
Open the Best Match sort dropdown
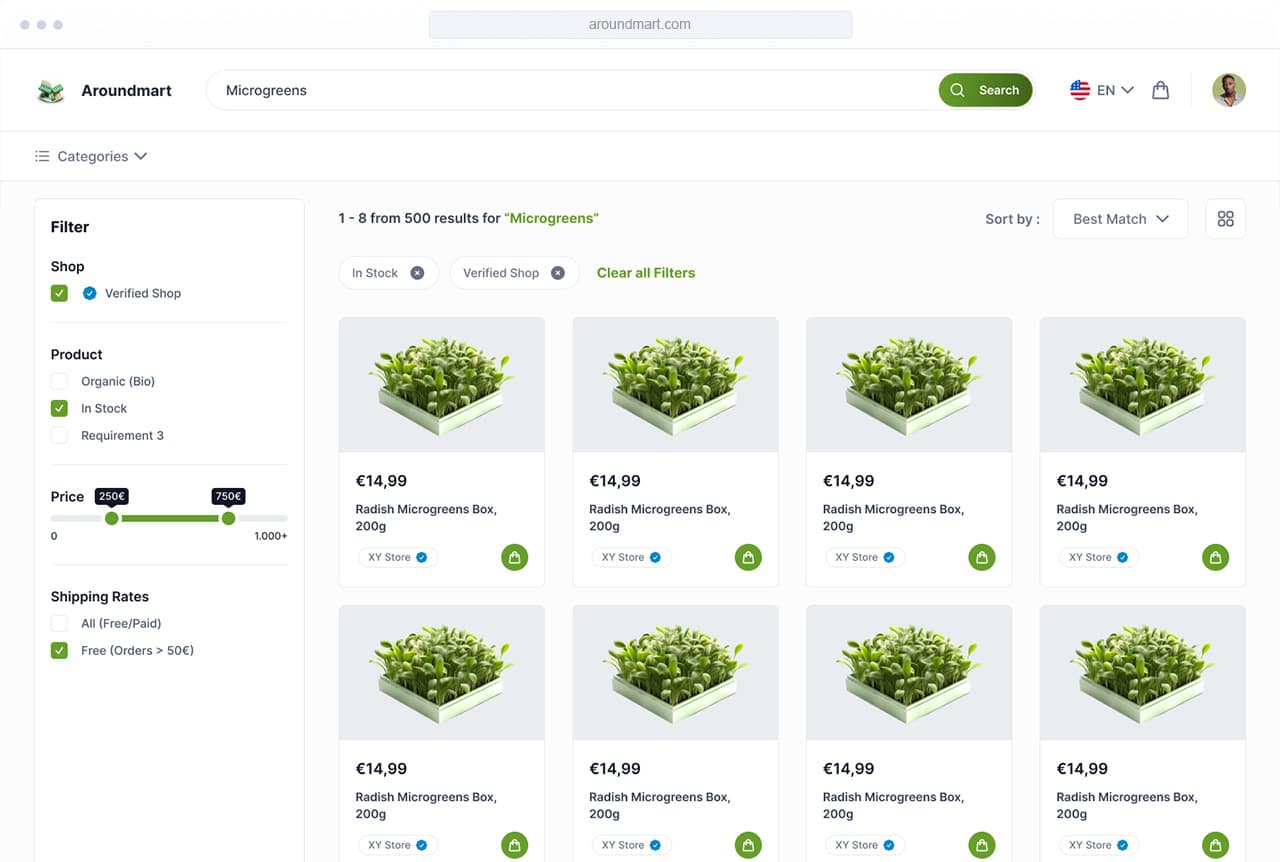1120,219
